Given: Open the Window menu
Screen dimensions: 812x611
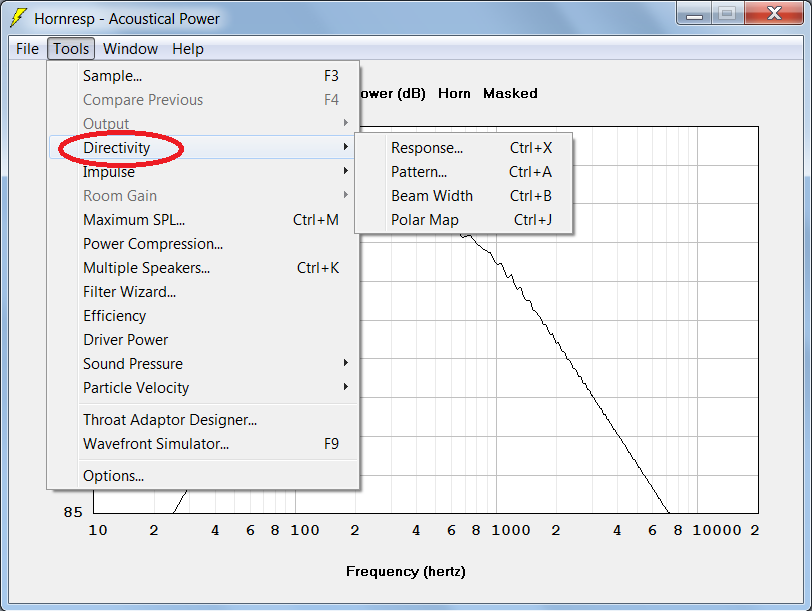Looking at the screenshot, I should point(130,49).
